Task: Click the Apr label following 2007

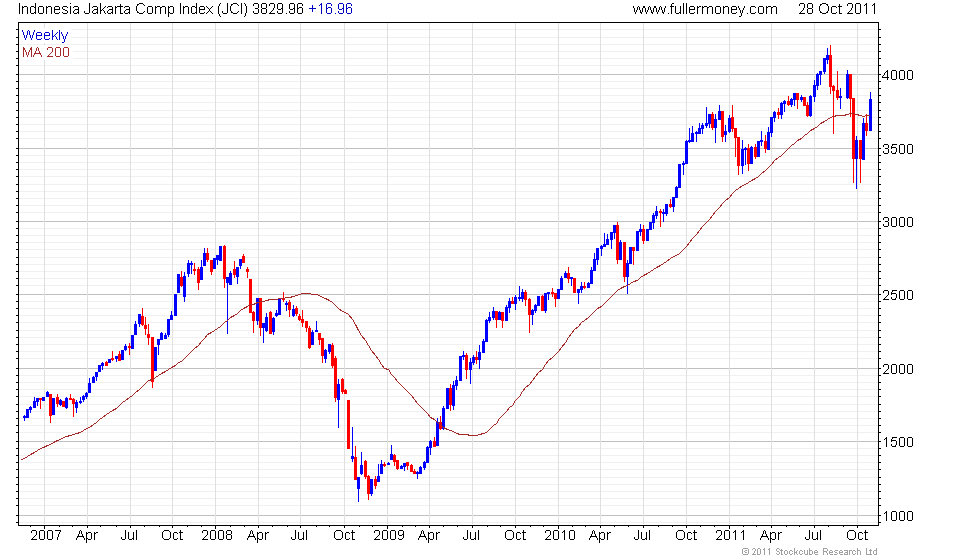Action: click(x=87, y=536)
